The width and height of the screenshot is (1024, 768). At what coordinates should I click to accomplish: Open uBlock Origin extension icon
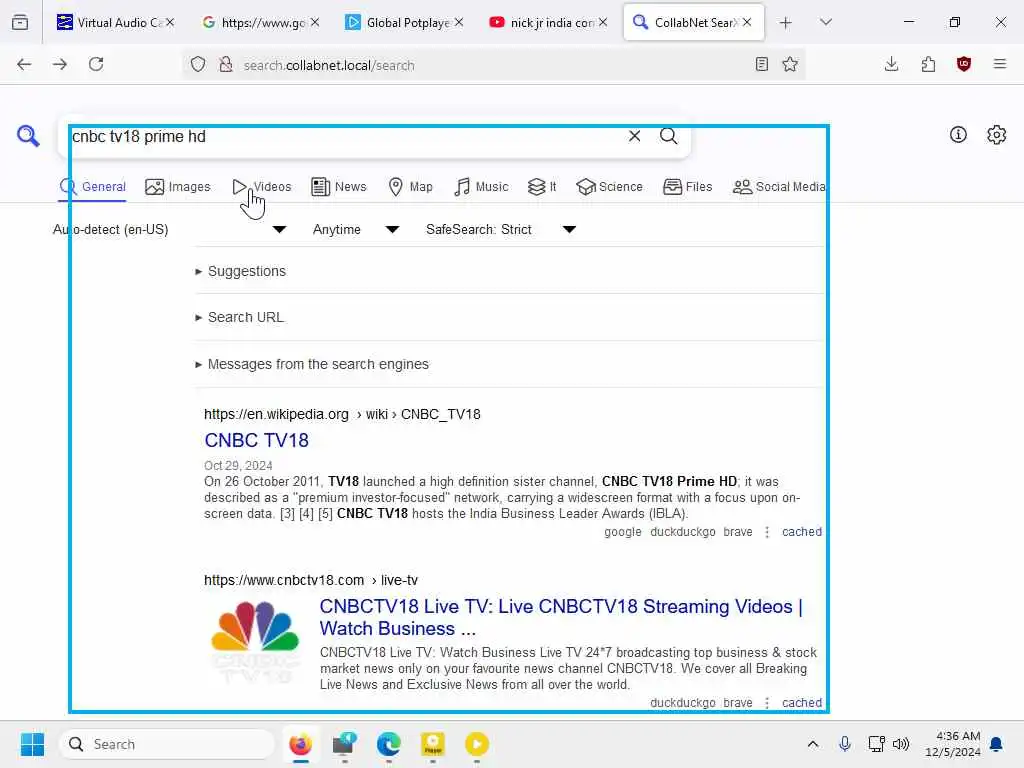pos(964,64)
